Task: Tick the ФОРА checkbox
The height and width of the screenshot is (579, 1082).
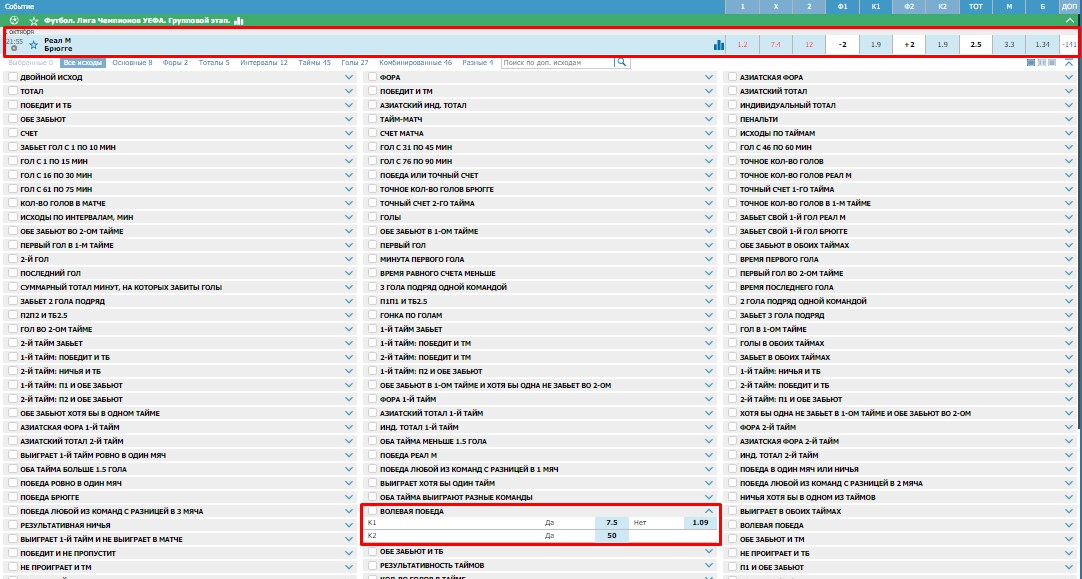Action: click(x=372, y=77)
